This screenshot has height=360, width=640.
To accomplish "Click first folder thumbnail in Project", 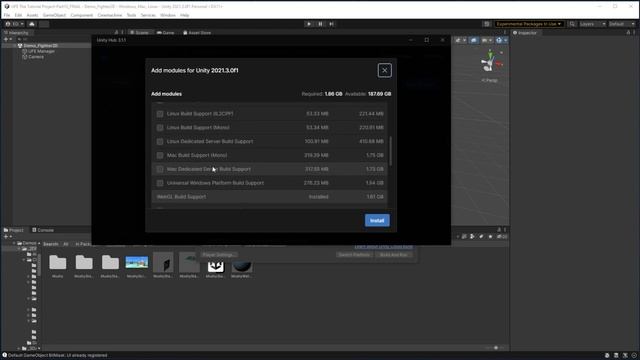I will 58,262.
